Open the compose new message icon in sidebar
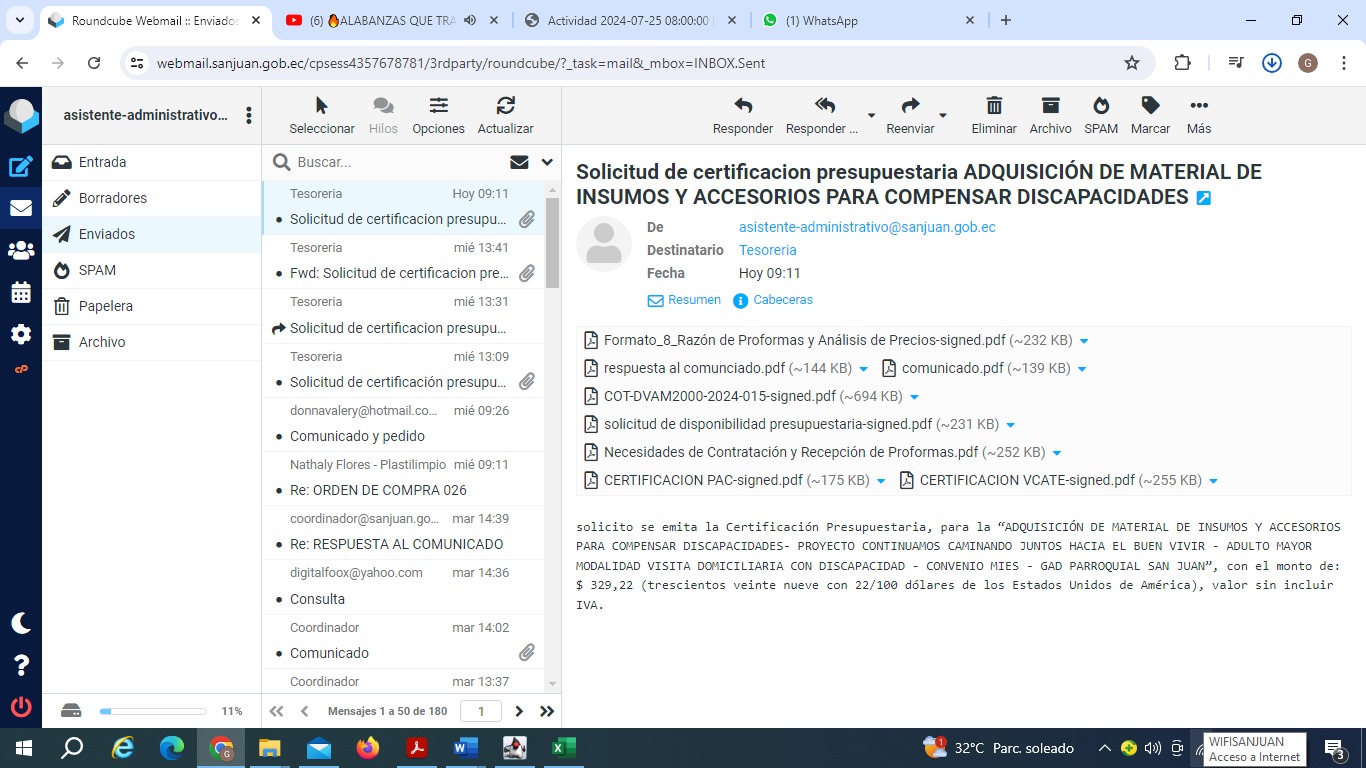 click(20, 167)
